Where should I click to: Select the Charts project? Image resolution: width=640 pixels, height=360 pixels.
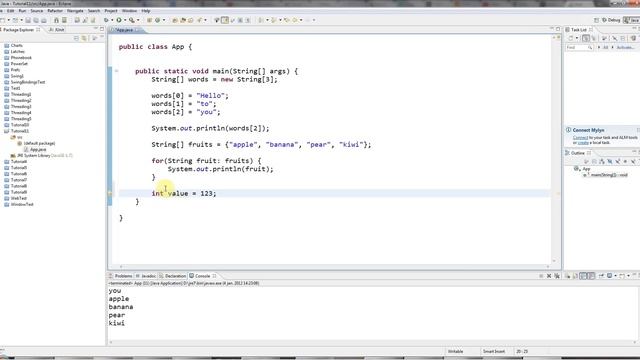[x=13, y=45]
